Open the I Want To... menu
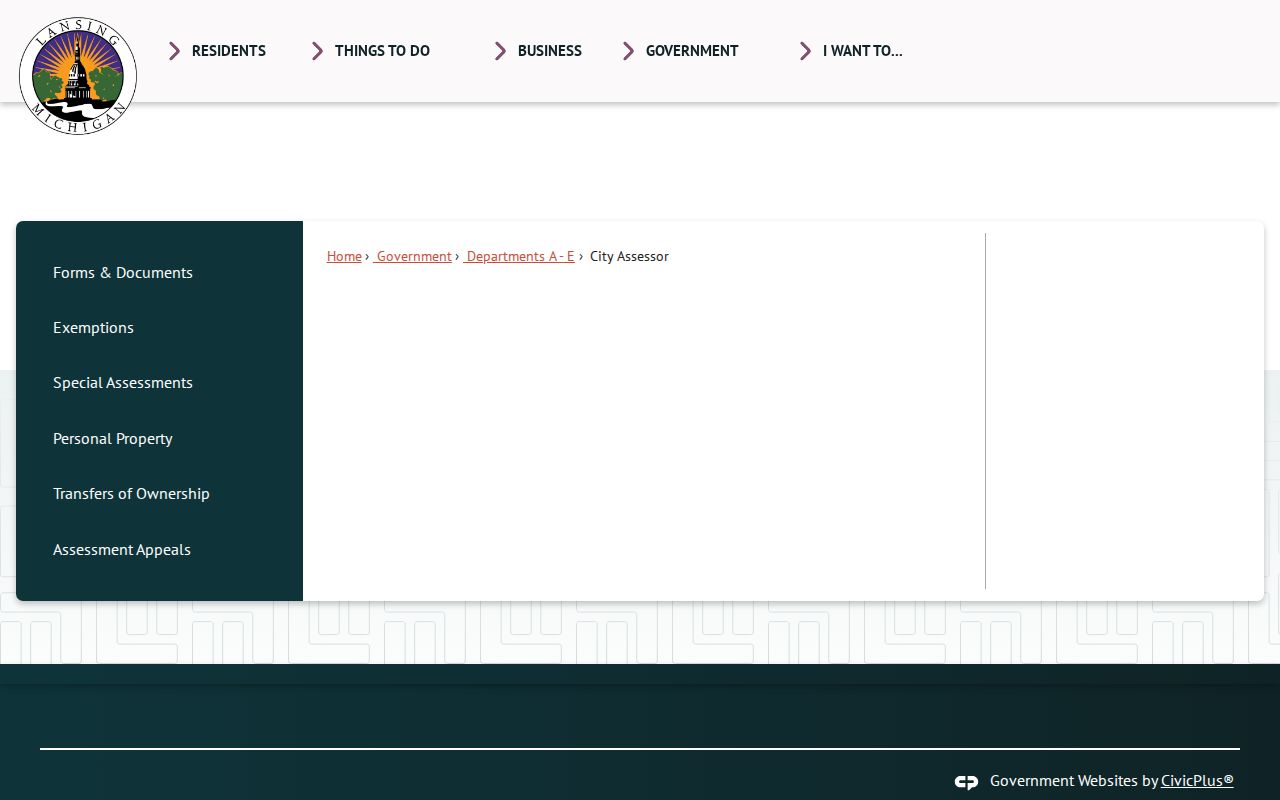The width and height of the screenshot is (1280, 800). (x=863, y=51)
